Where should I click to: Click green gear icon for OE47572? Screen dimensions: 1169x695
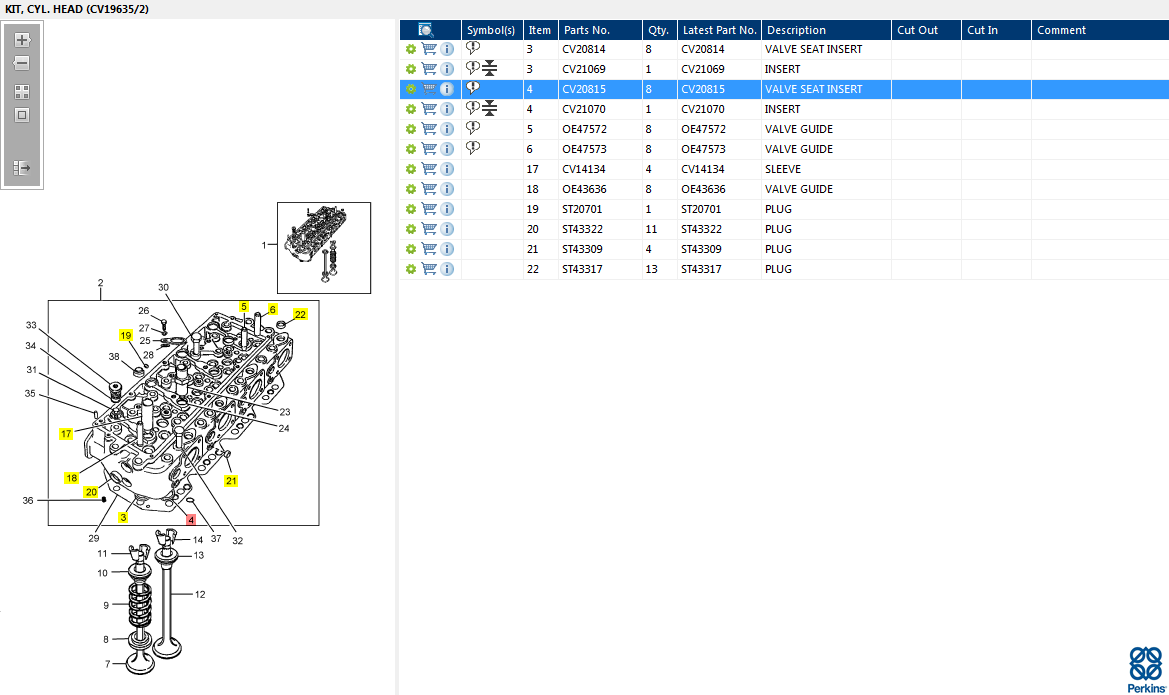coord(410,129)
